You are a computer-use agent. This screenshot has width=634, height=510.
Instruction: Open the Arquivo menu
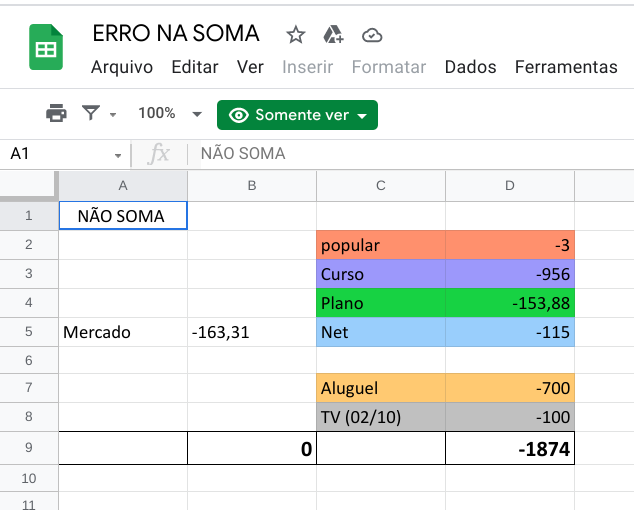pos(122,67)
